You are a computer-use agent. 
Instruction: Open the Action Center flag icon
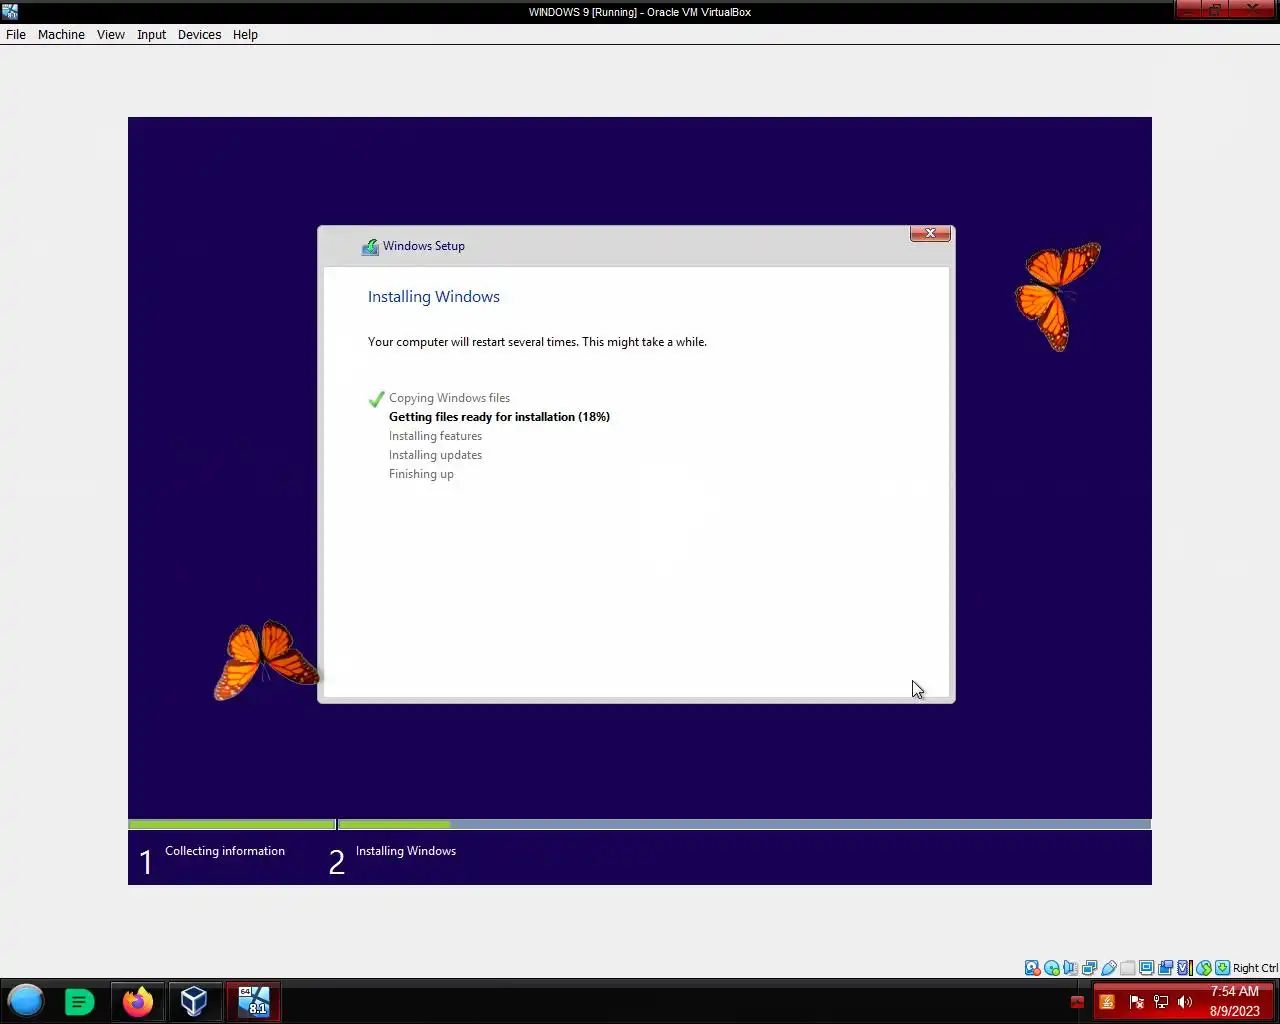[x=1136, y=1002]
